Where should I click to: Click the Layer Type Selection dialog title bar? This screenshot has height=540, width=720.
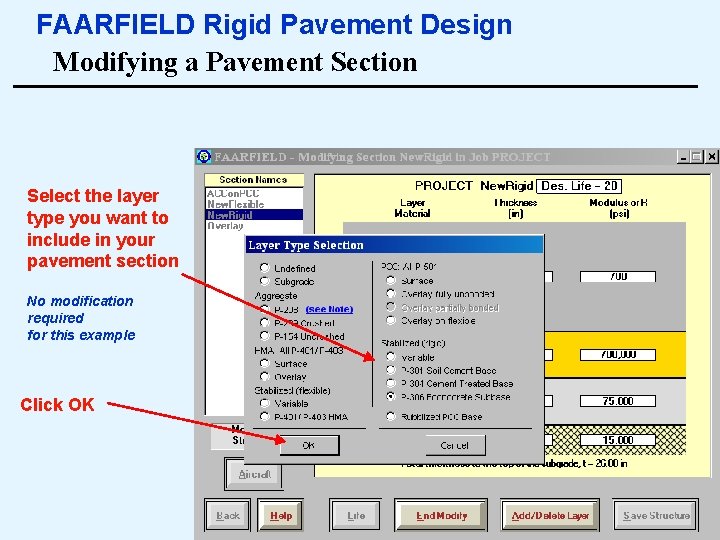click(x=394, y=245)
